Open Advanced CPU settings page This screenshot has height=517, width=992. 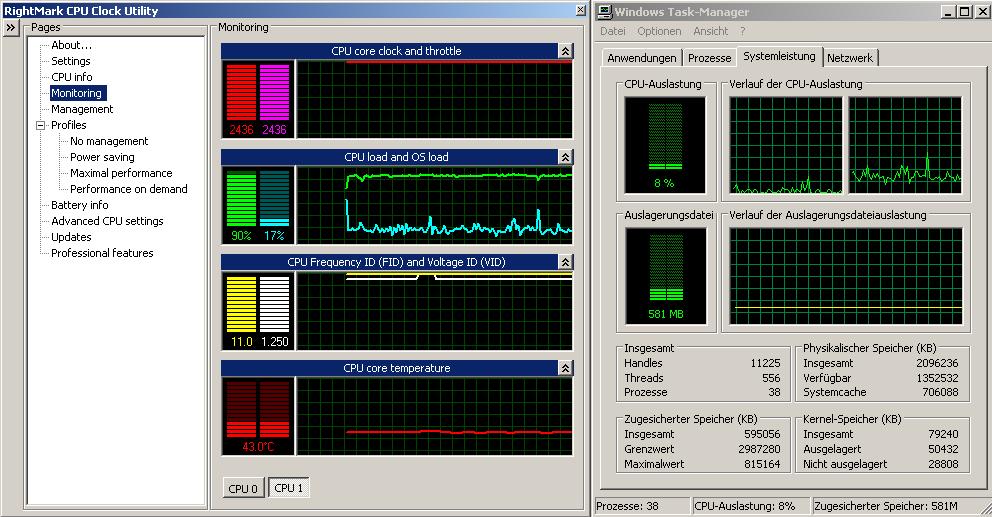click(107, 221)
